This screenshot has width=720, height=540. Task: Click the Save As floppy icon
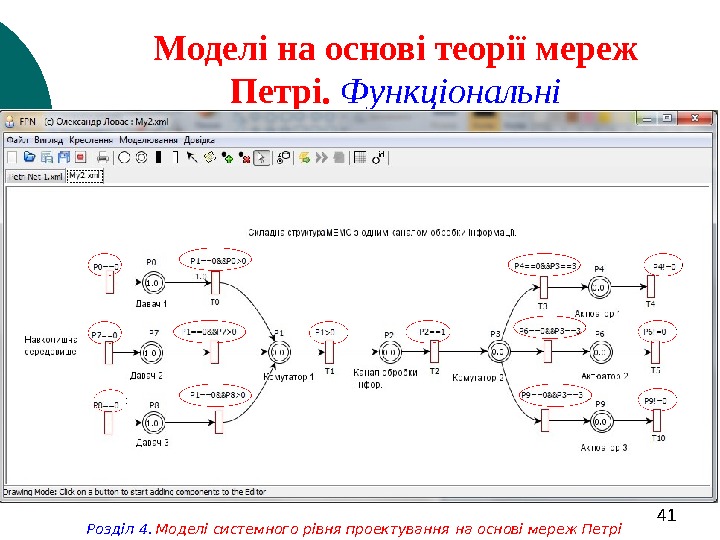[x=64, y=158]
